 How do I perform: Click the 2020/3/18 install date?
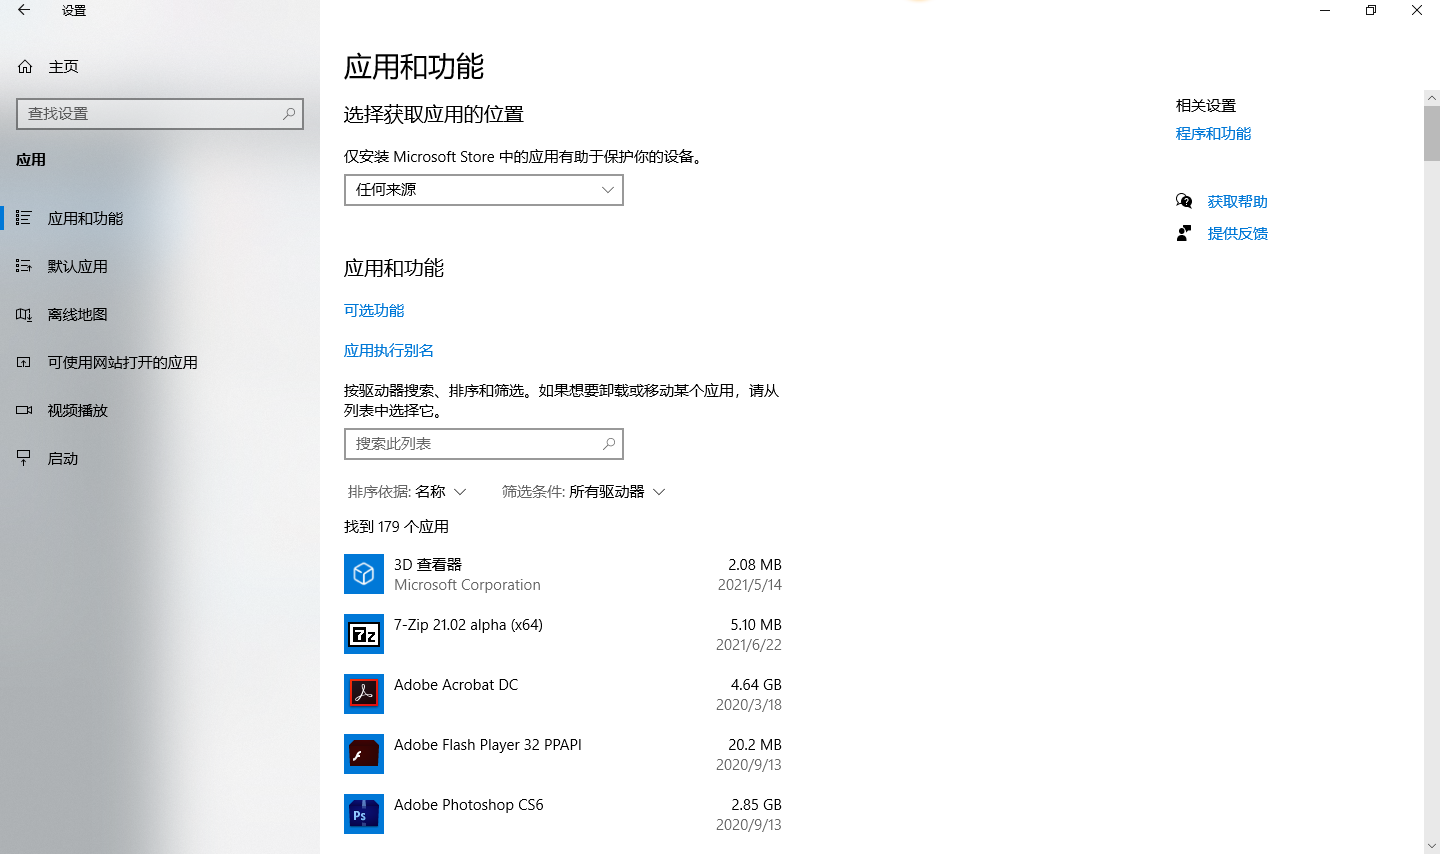tap(749, 705)
